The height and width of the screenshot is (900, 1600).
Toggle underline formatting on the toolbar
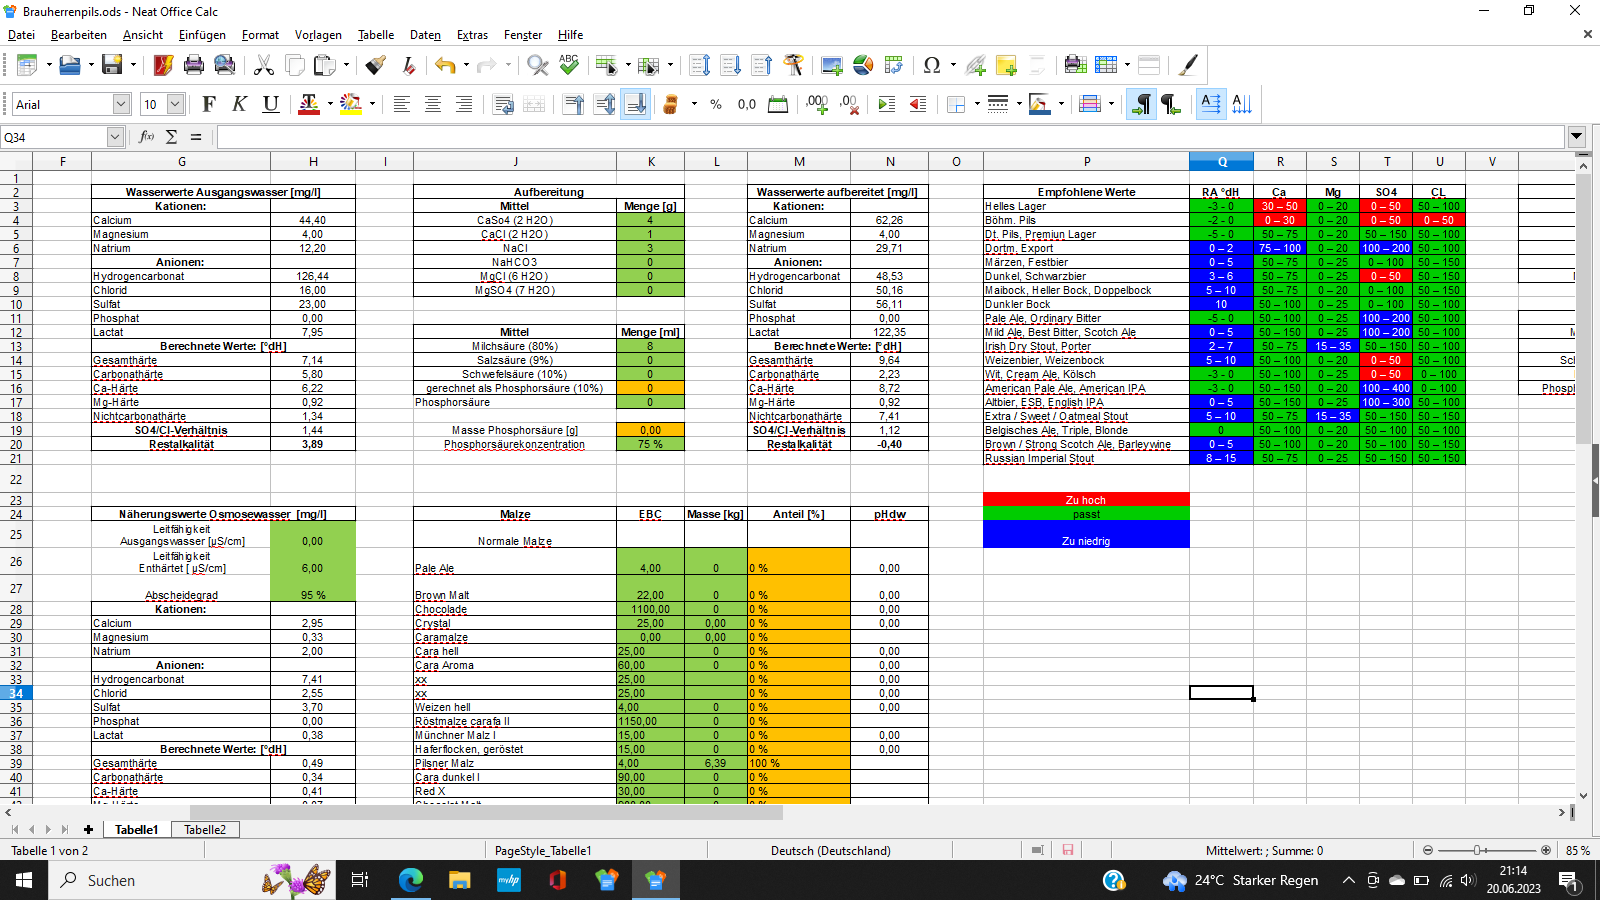tap(270, 104)
